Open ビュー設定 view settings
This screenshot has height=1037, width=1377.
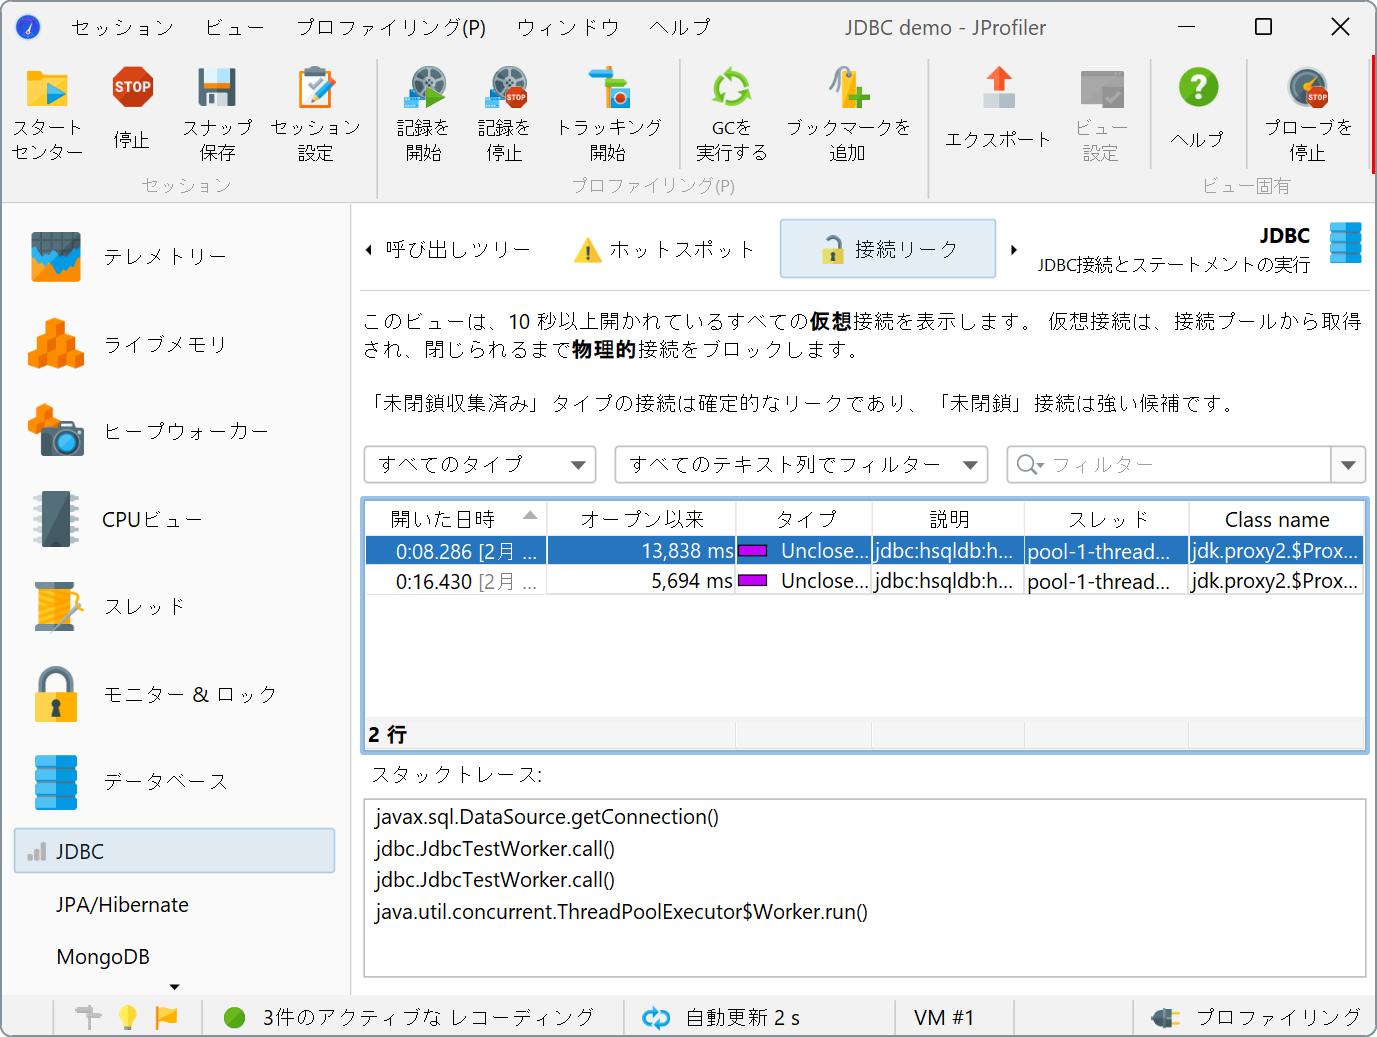pos(1101,116)
